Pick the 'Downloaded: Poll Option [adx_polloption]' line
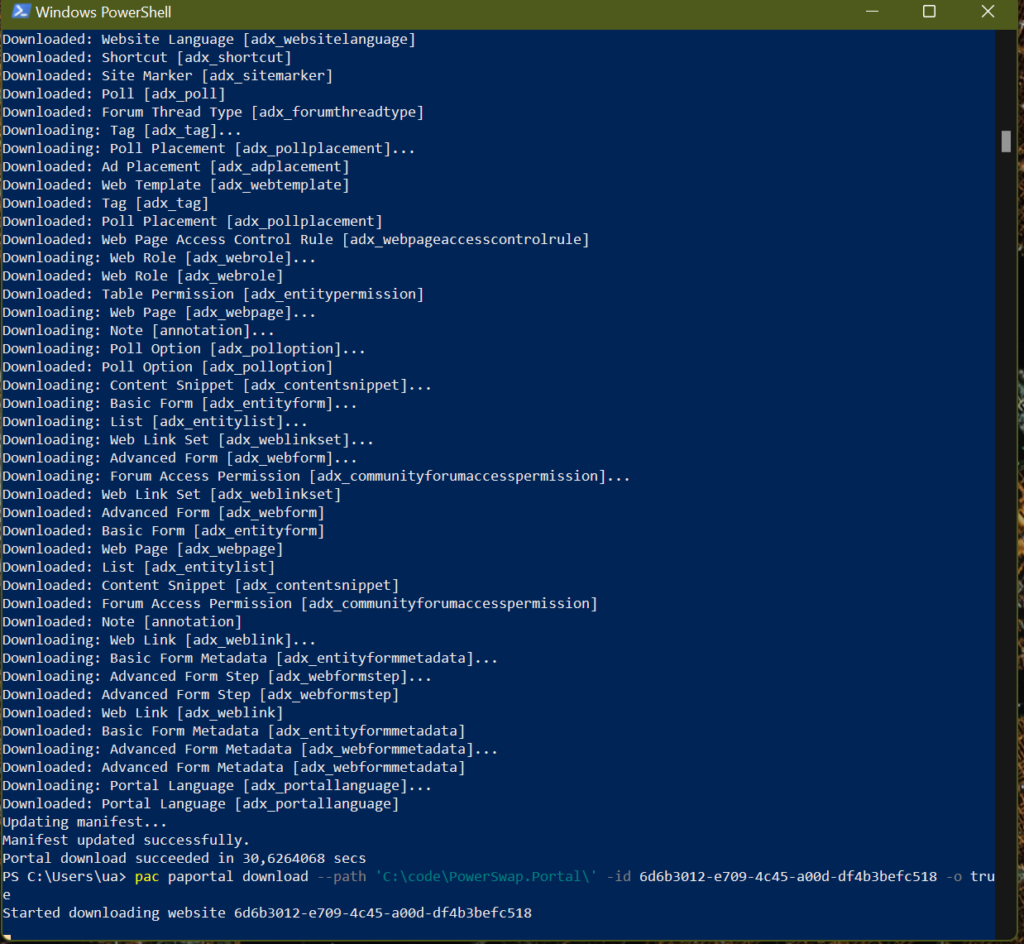 click(x=168, y=367)
